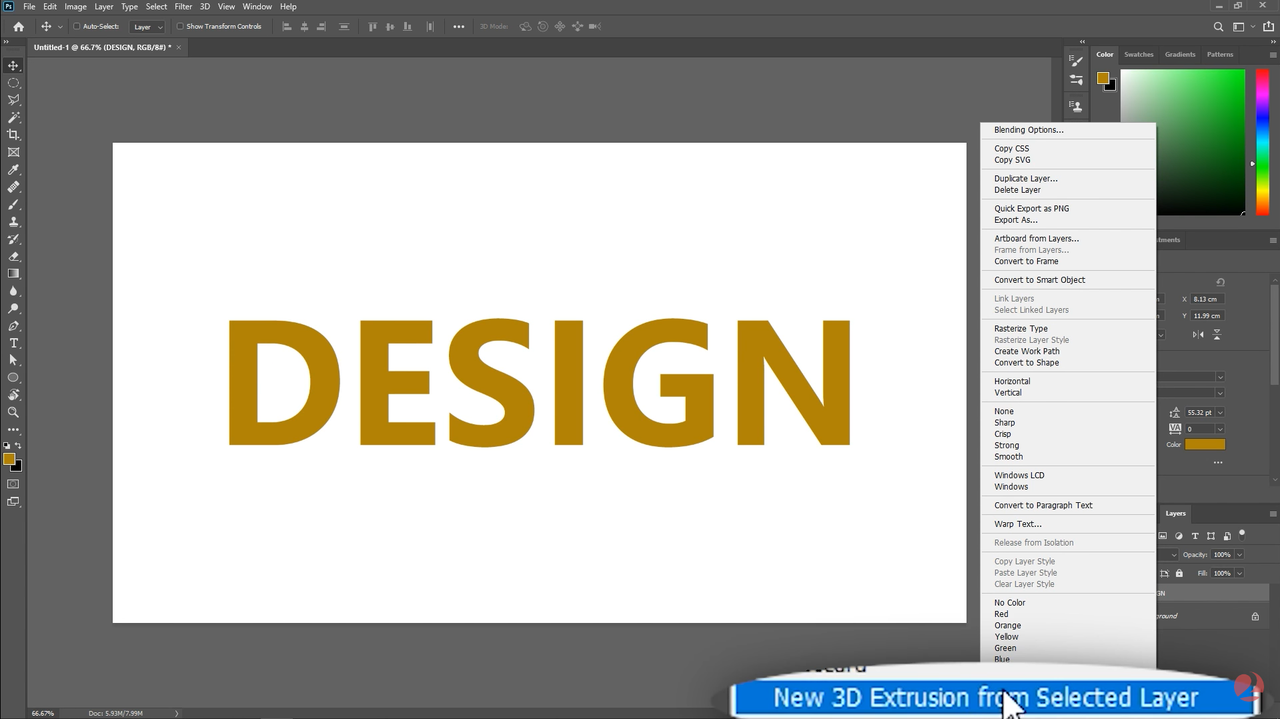Open the font size 55.32 pt dropdown
This screenshot has width=1280, height=719.
tap(1220, 412)
